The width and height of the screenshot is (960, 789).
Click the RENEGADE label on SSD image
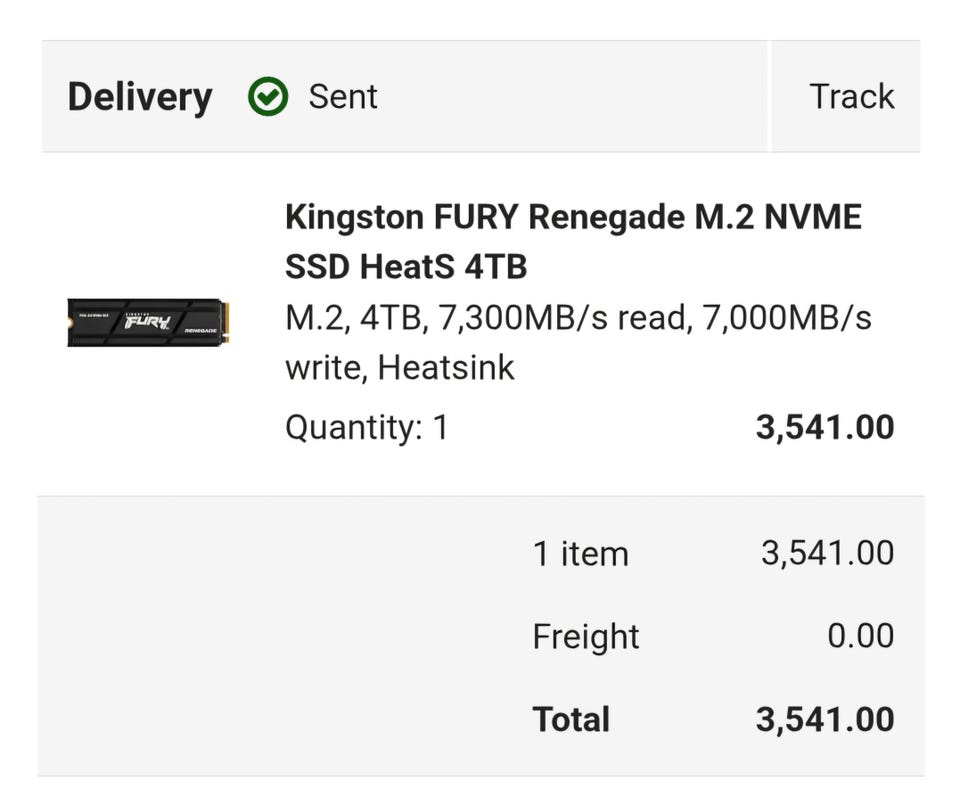[x=201, y=331]
